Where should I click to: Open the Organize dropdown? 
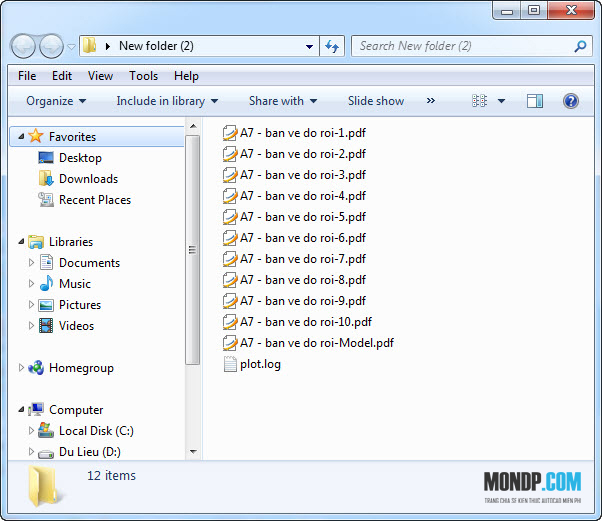[56, 101]
